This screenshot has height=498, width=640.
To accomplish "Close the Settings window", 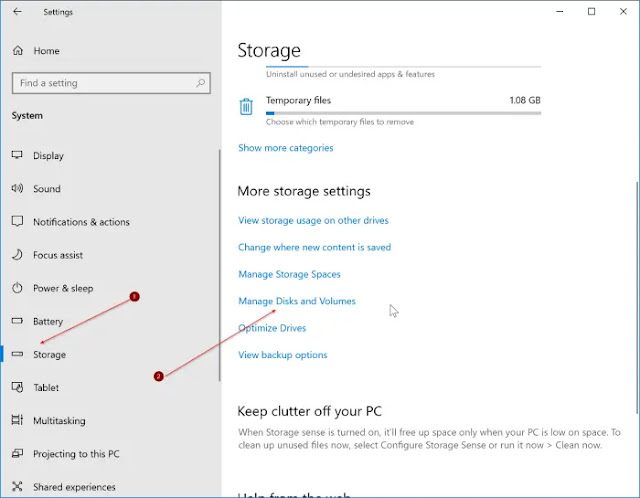I will click(623, 11).
